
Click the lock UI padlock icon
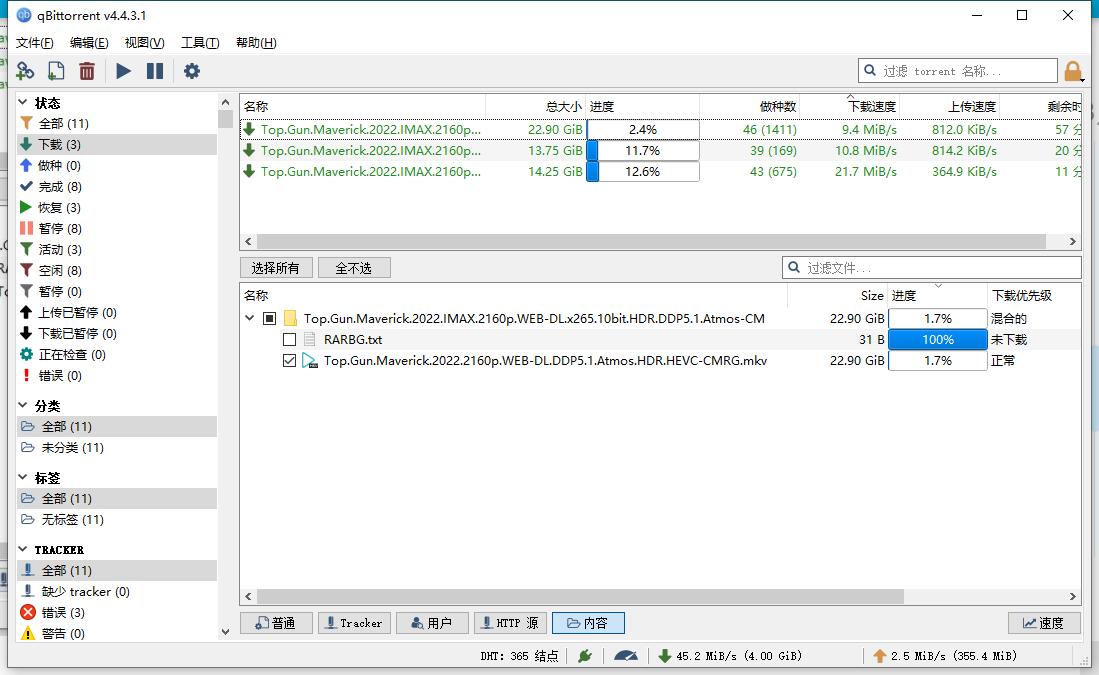[1072, 71]
